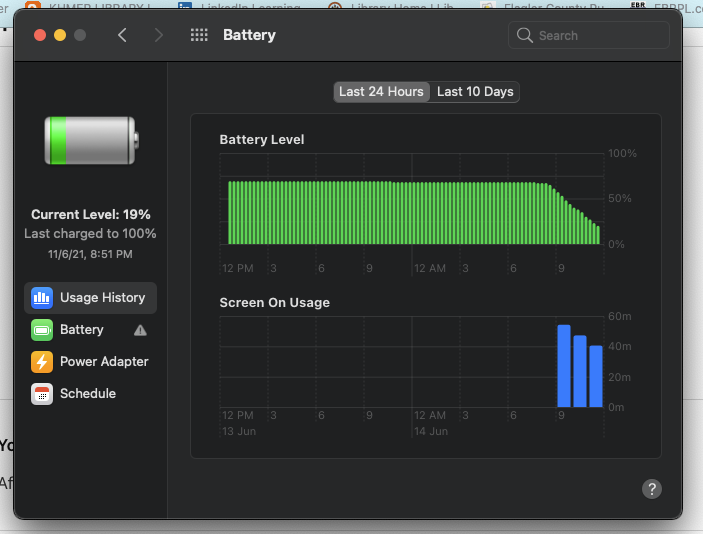Screen dimensions: 703x534
Task: Open the Show All preferences grid icon
Action: [199, 35]
